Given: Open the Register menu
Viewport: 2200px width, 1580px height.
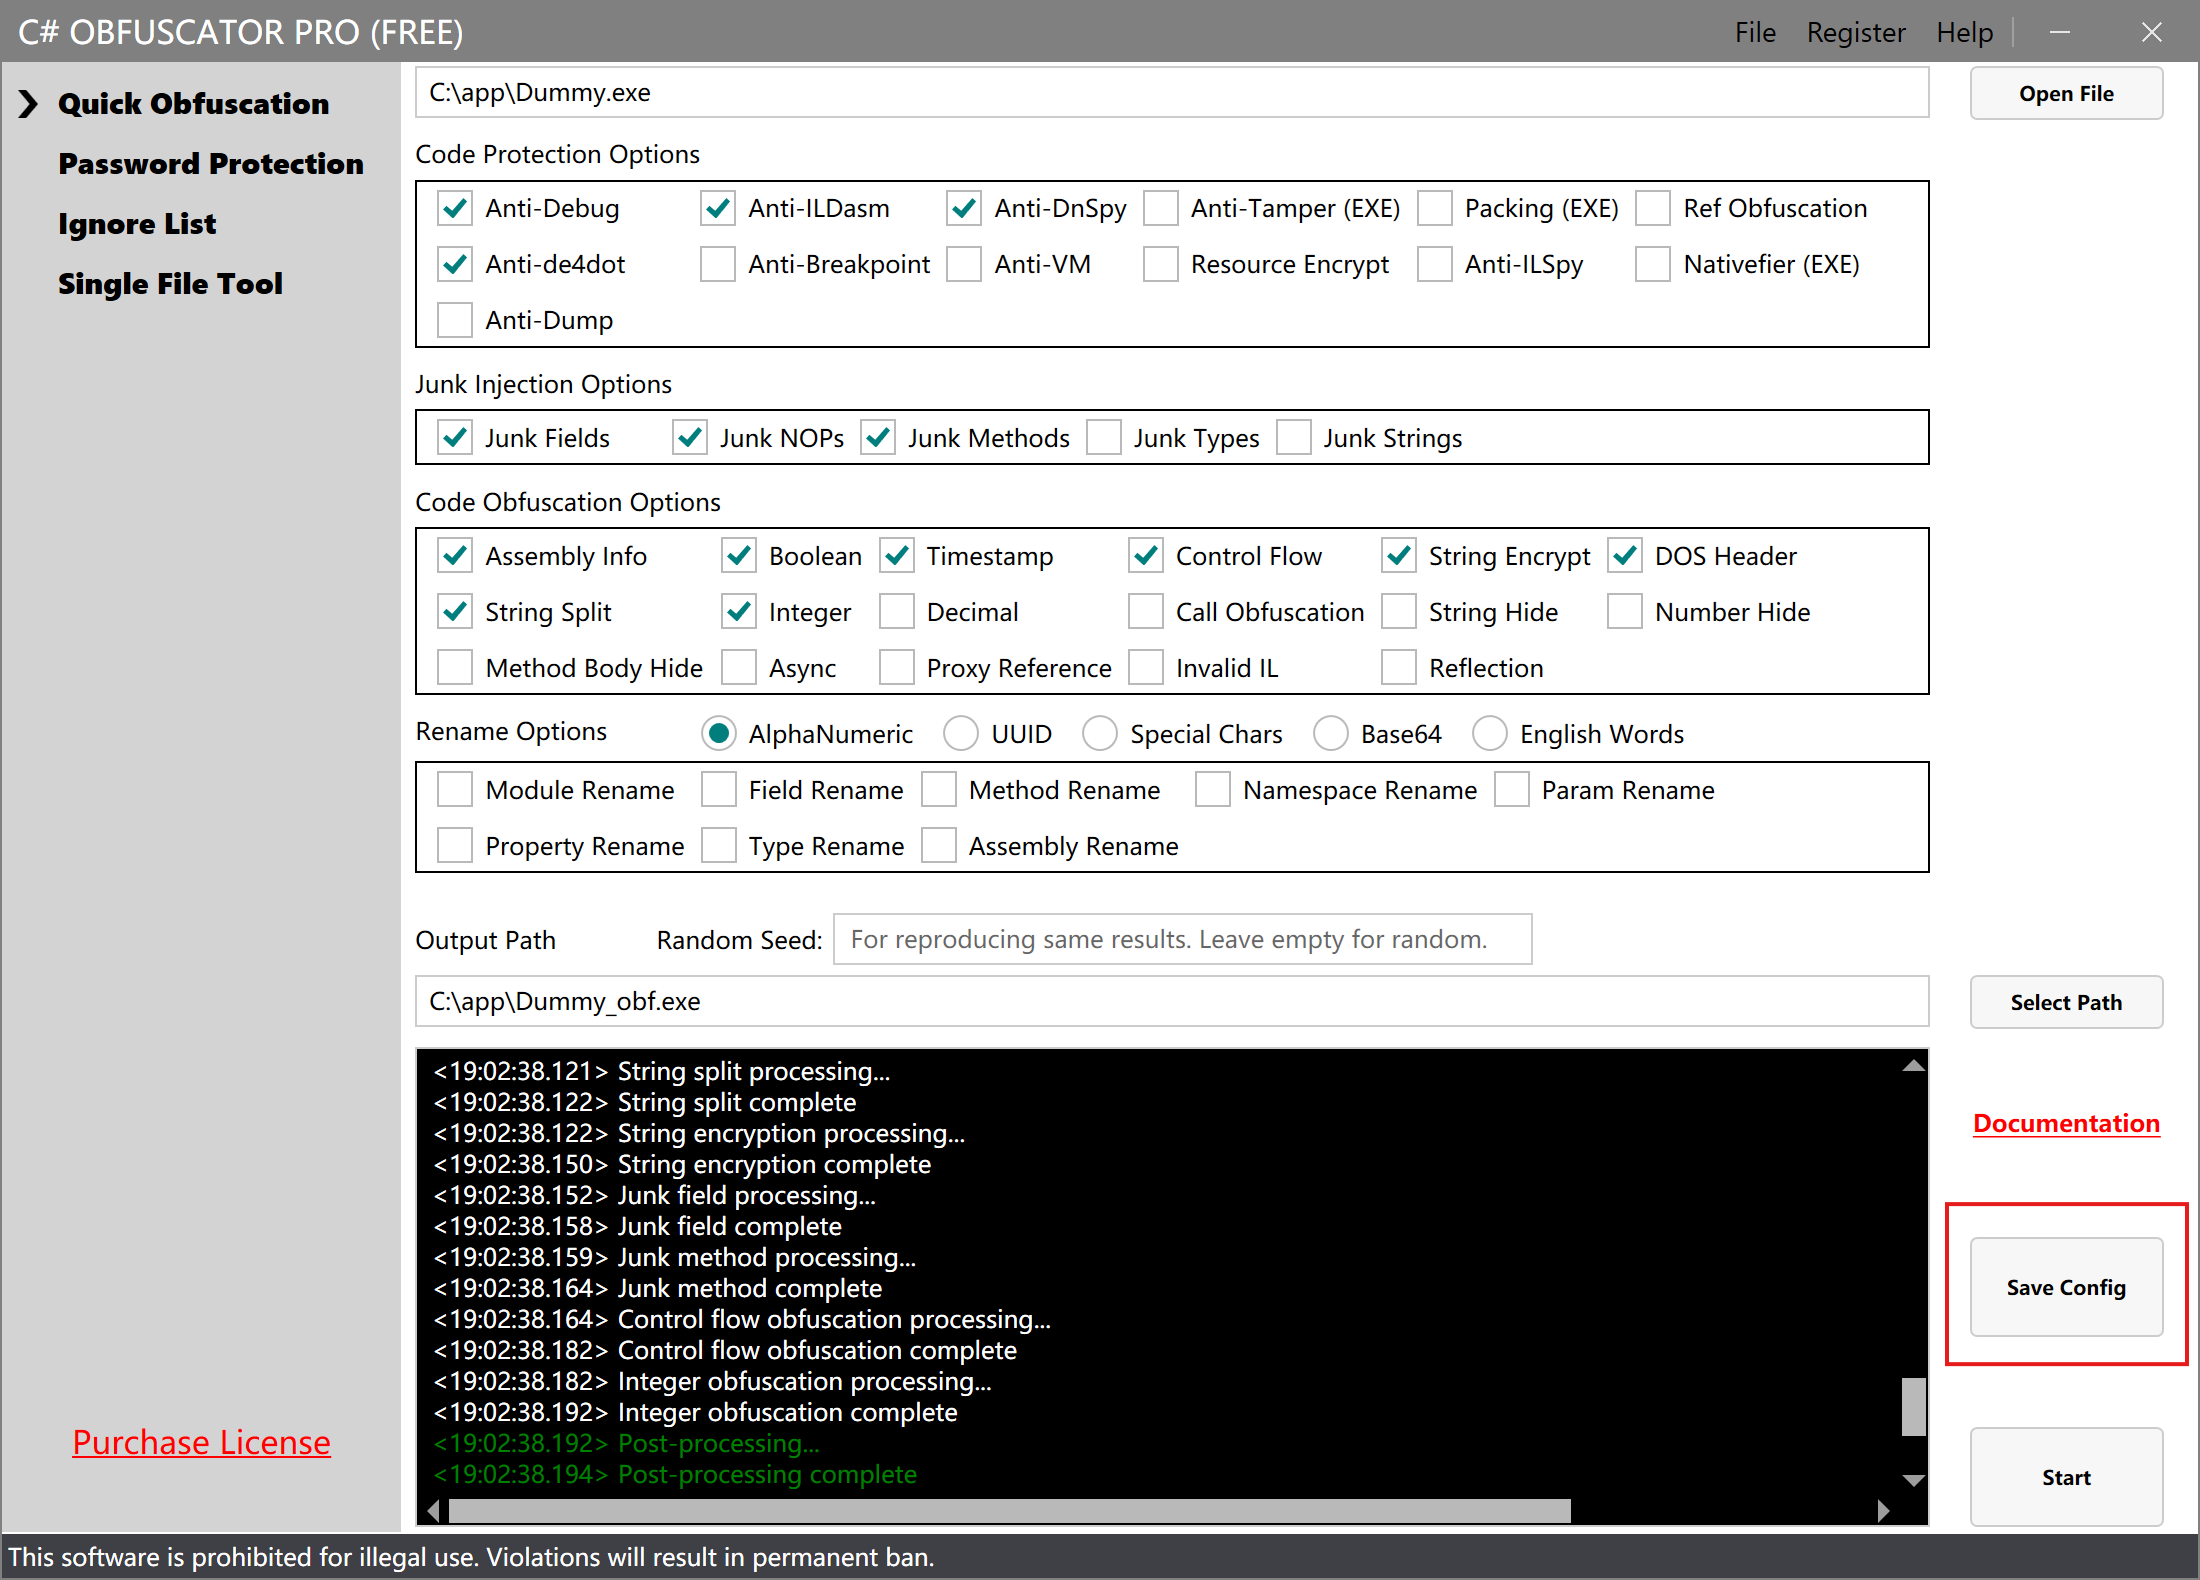Looking at the screenshot, I should point(1856,31).
